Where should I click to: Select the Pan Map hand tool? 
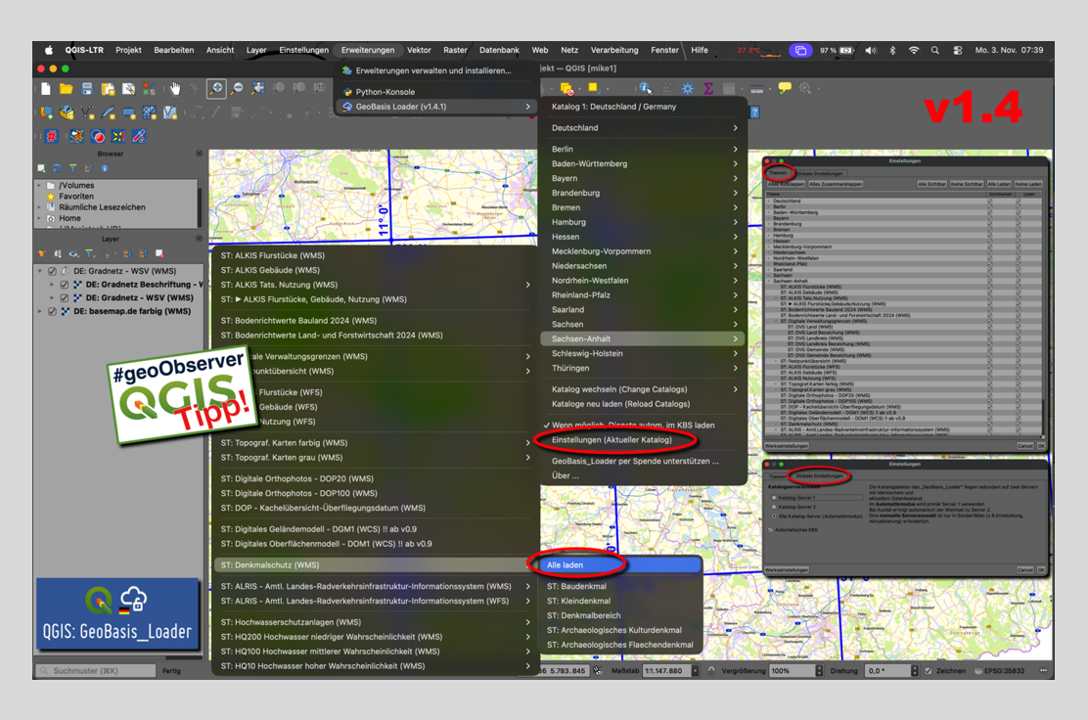pos(175,89)
